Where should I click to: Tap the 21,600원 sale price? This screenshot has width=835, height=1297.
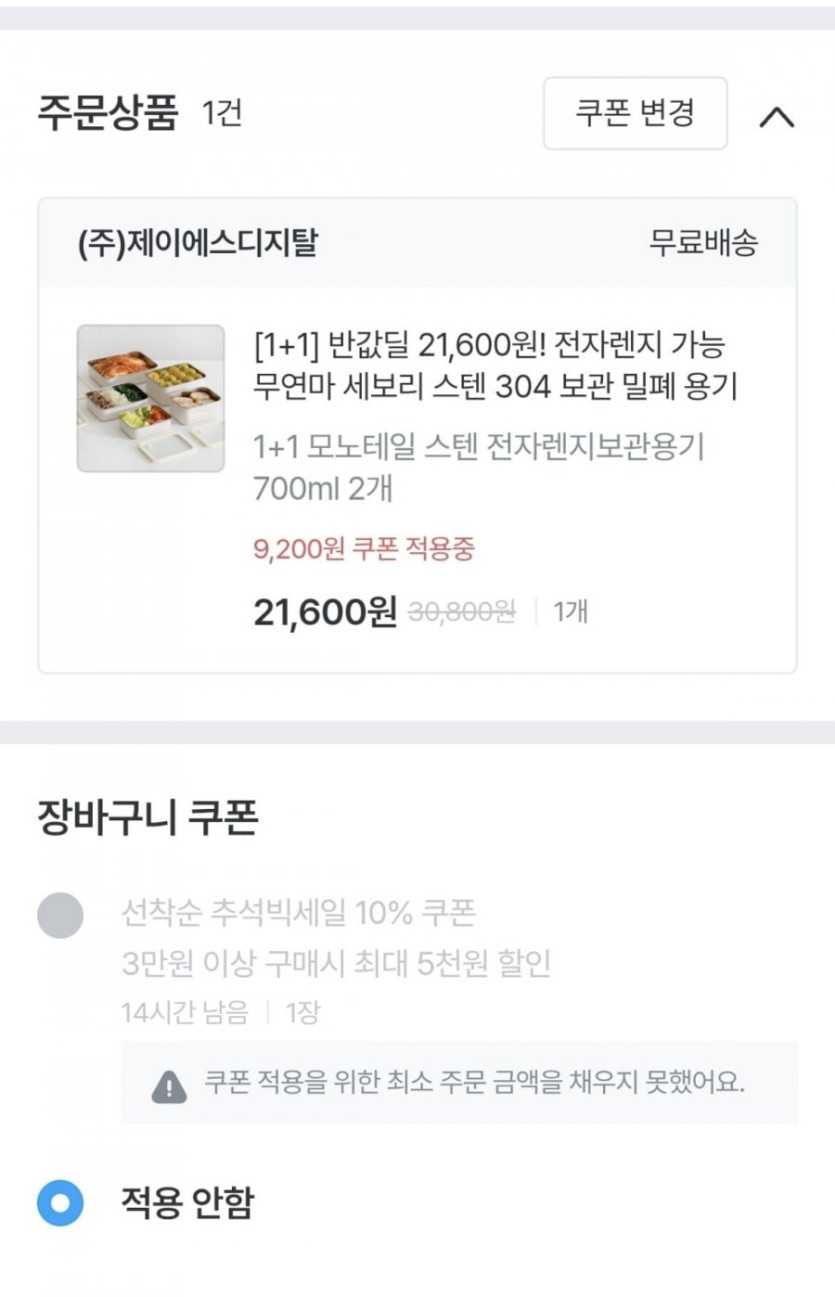click(326, 611)
